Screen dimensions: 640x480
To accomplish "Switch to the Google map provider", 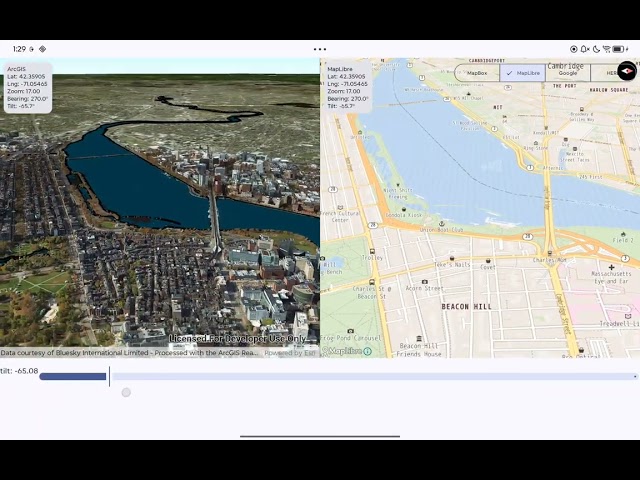I will pos(568,73).
